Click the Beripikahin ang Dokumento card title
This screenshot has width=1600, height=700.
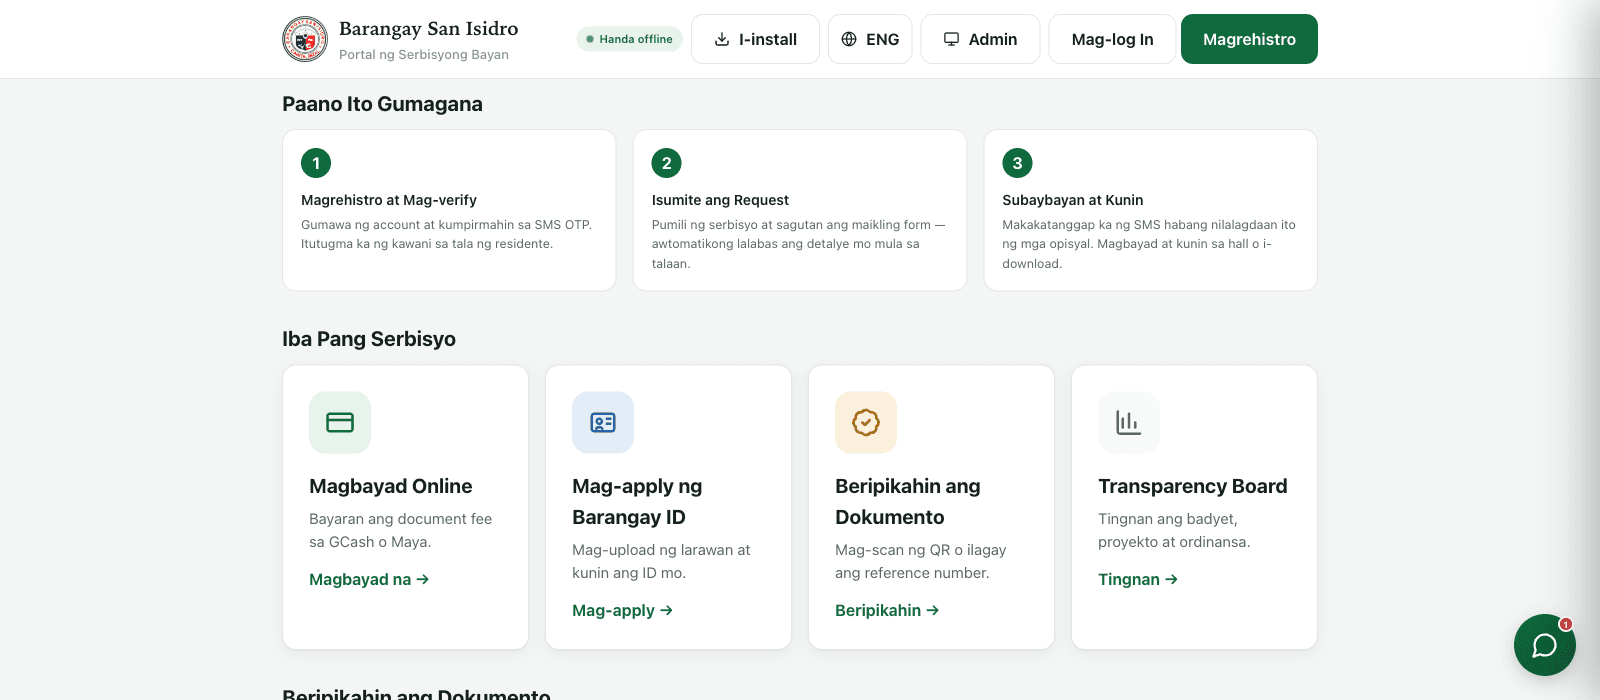point(908,502)
